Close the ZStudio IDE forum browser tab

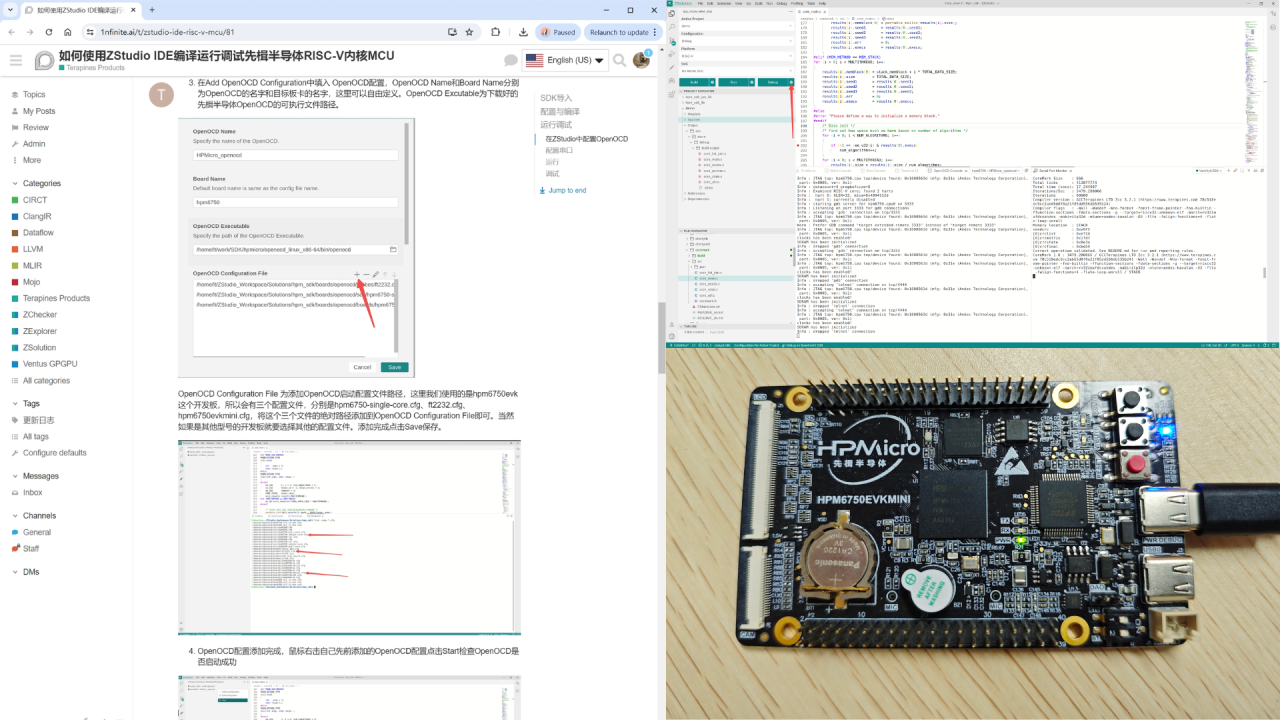[x=134, y=9]
